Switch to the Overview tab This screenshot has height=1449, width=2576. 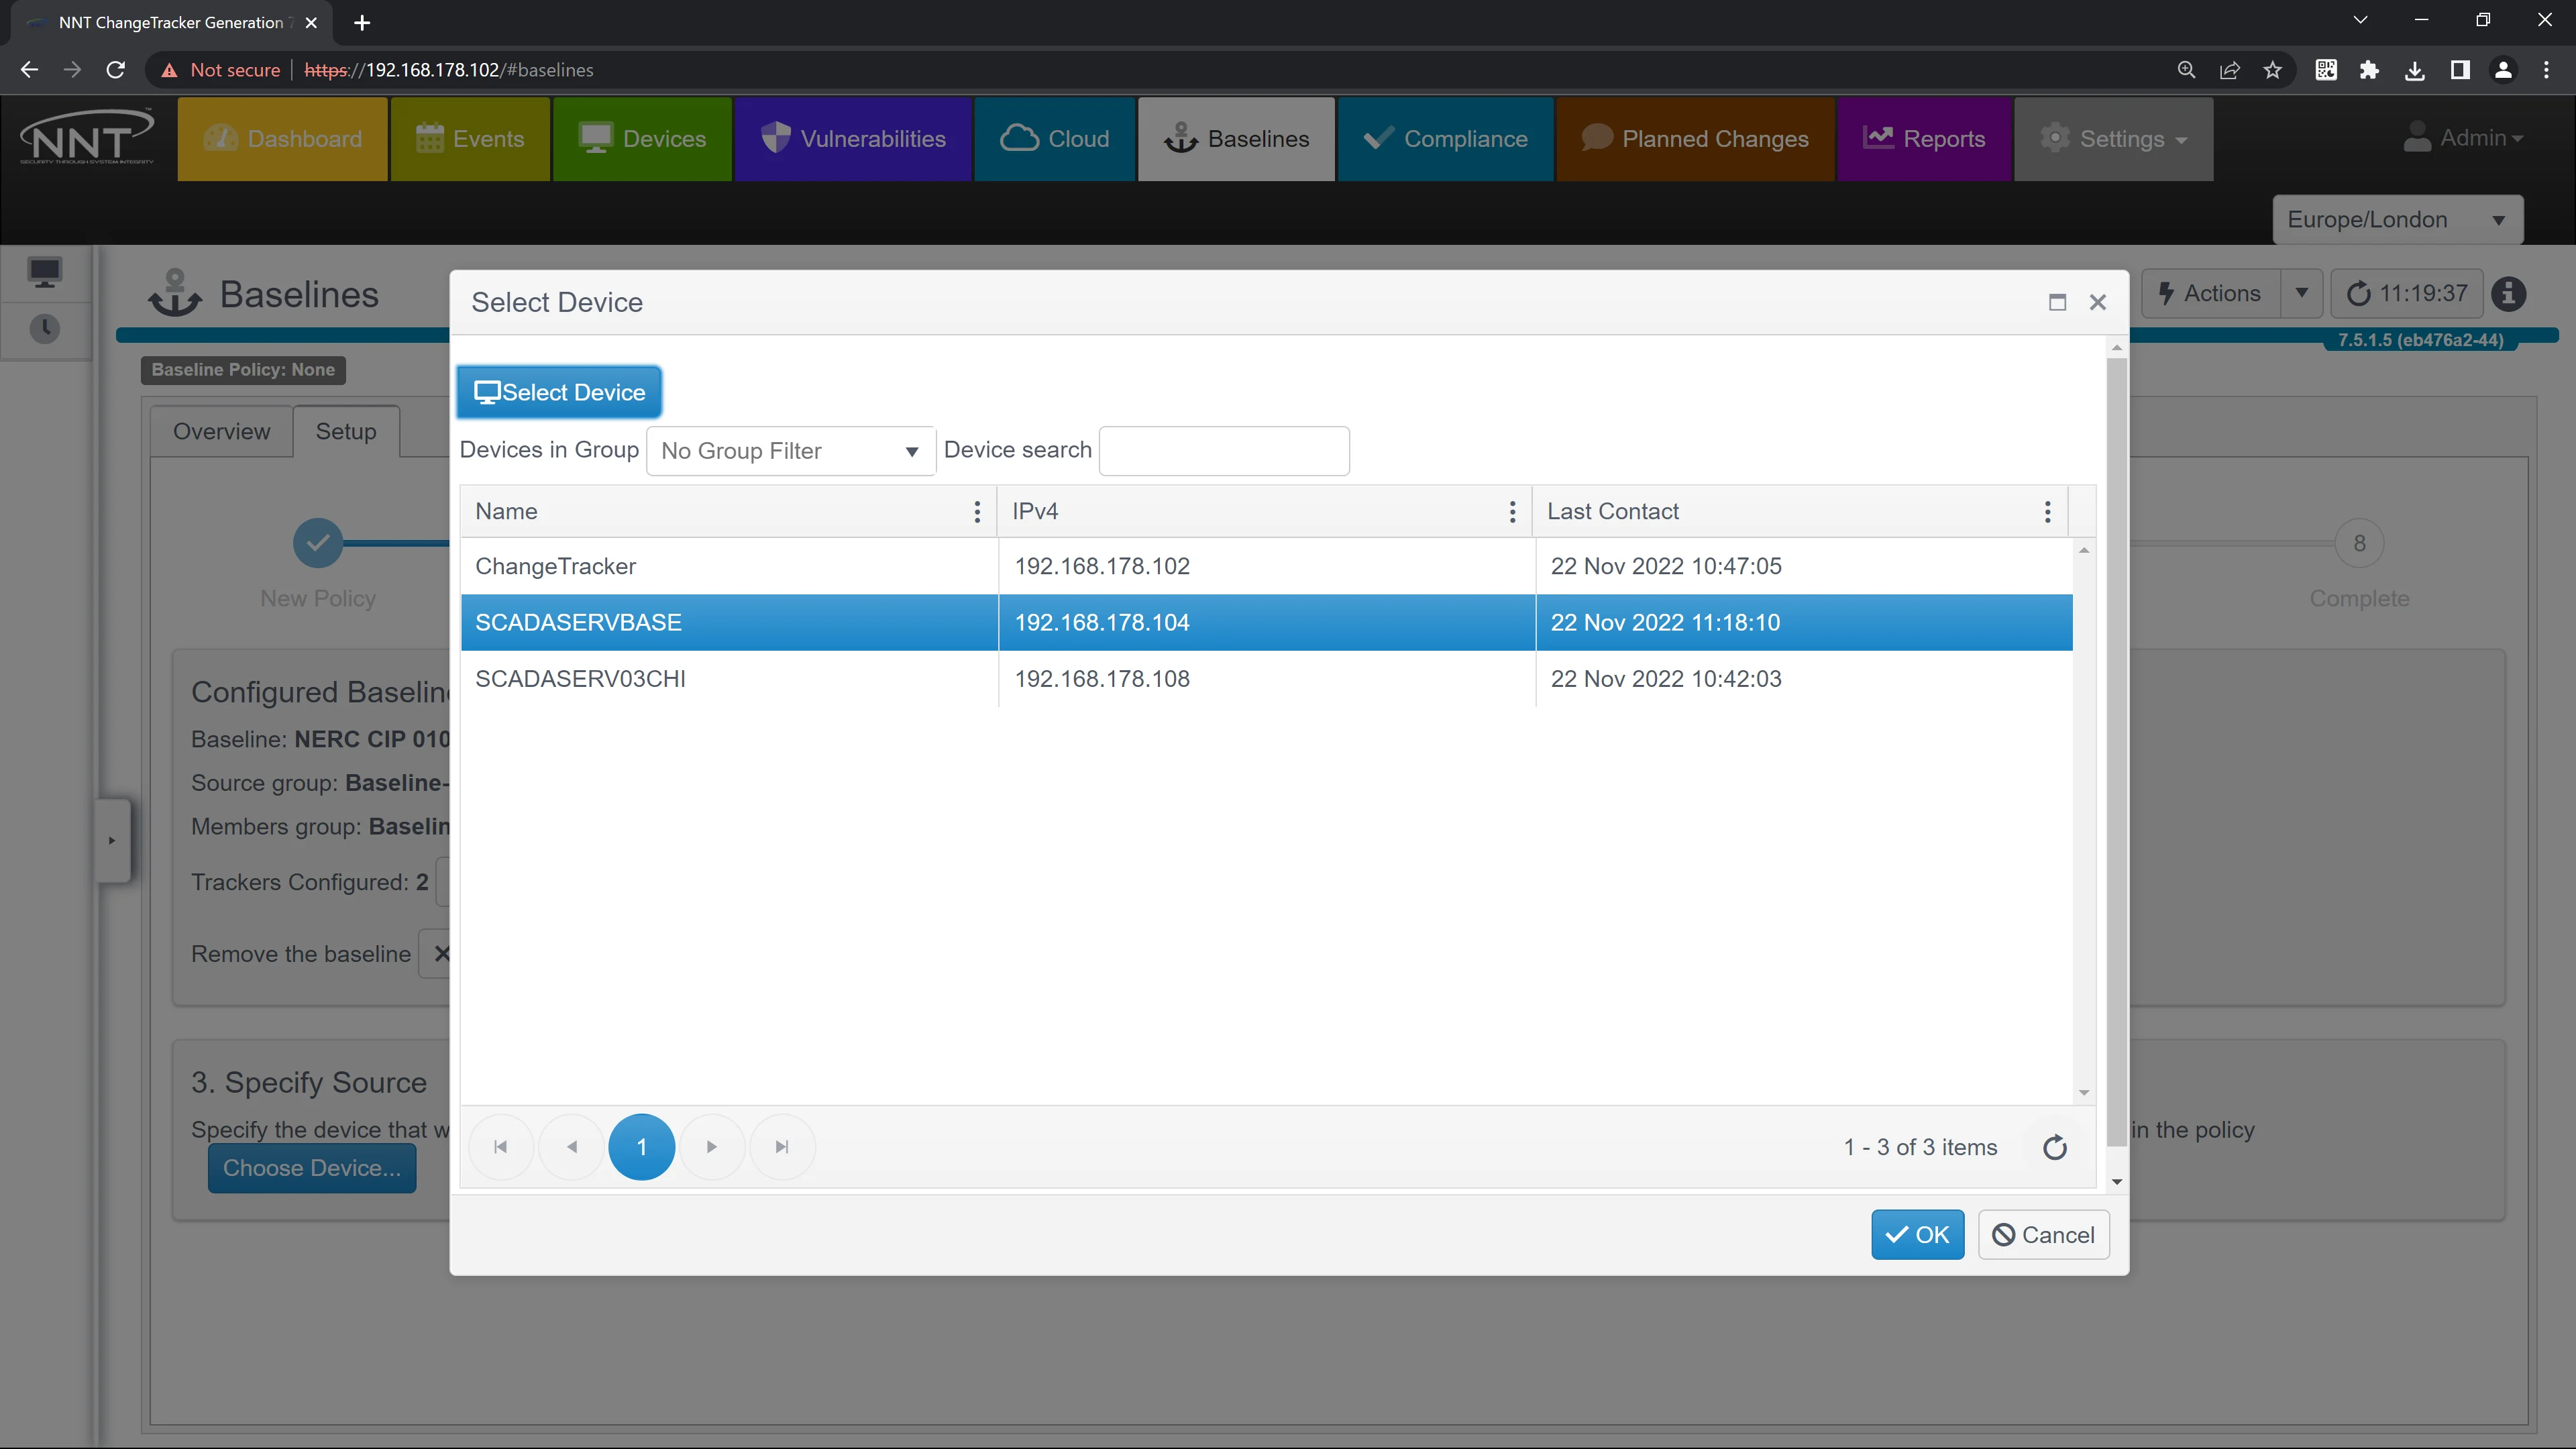click(222, 431)
